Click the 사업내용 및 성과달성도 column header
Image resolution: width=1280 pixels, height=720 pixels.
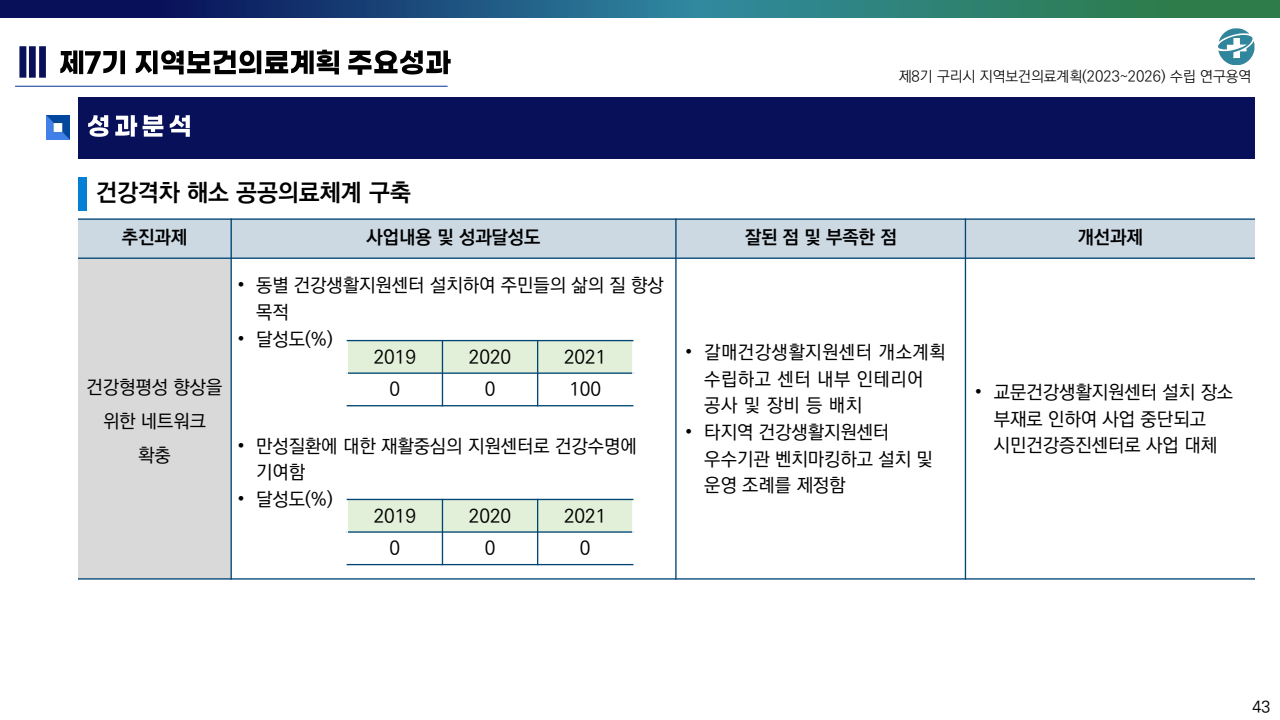453,238
